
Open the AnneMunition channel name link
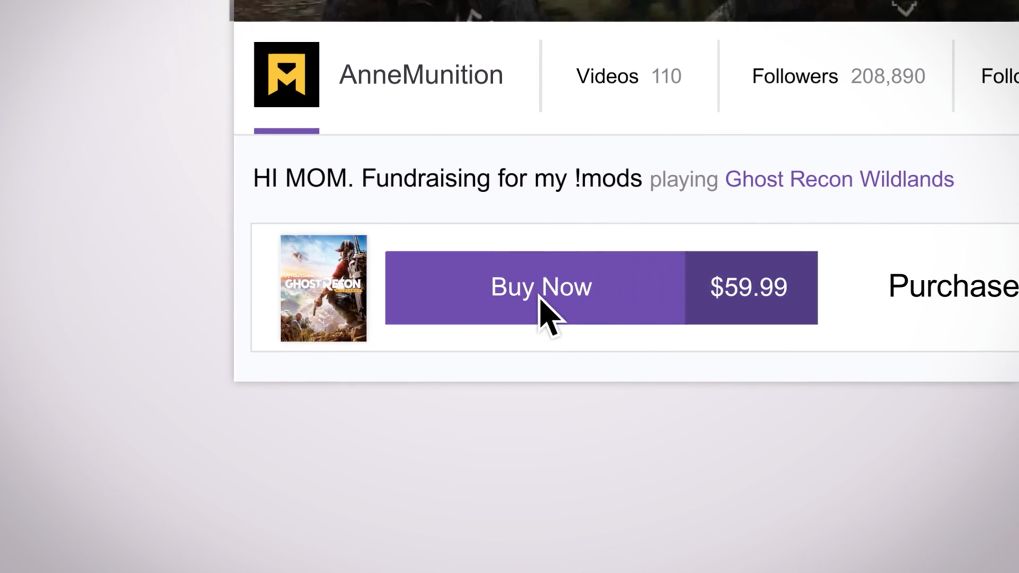pos(421,75)
